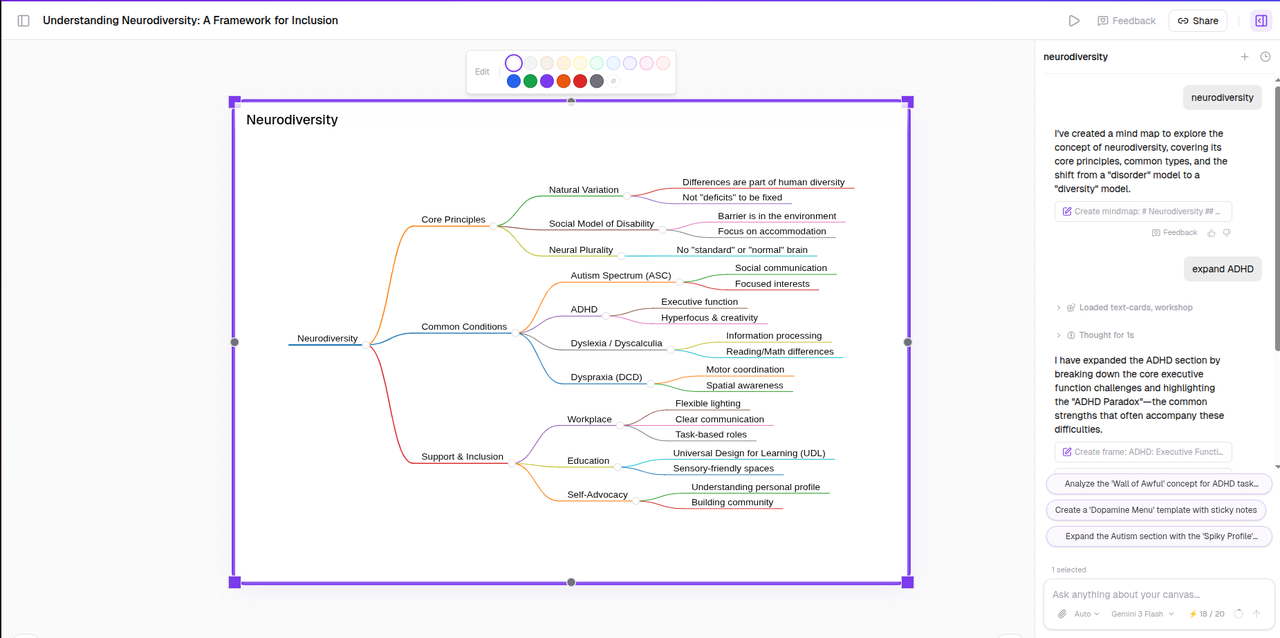Collapse the Core Principles branch toggle
Viewport: 1280px width, 638px height.
coord(493,226)
